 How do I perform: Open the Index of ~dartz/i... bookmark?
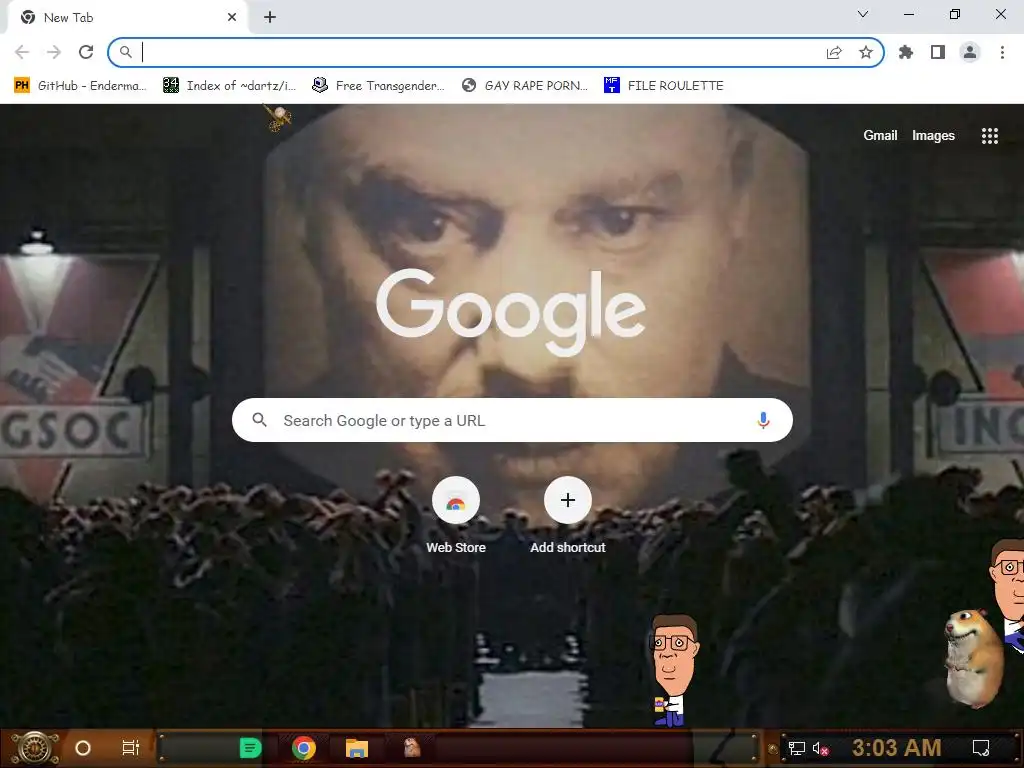click(229, 86)
